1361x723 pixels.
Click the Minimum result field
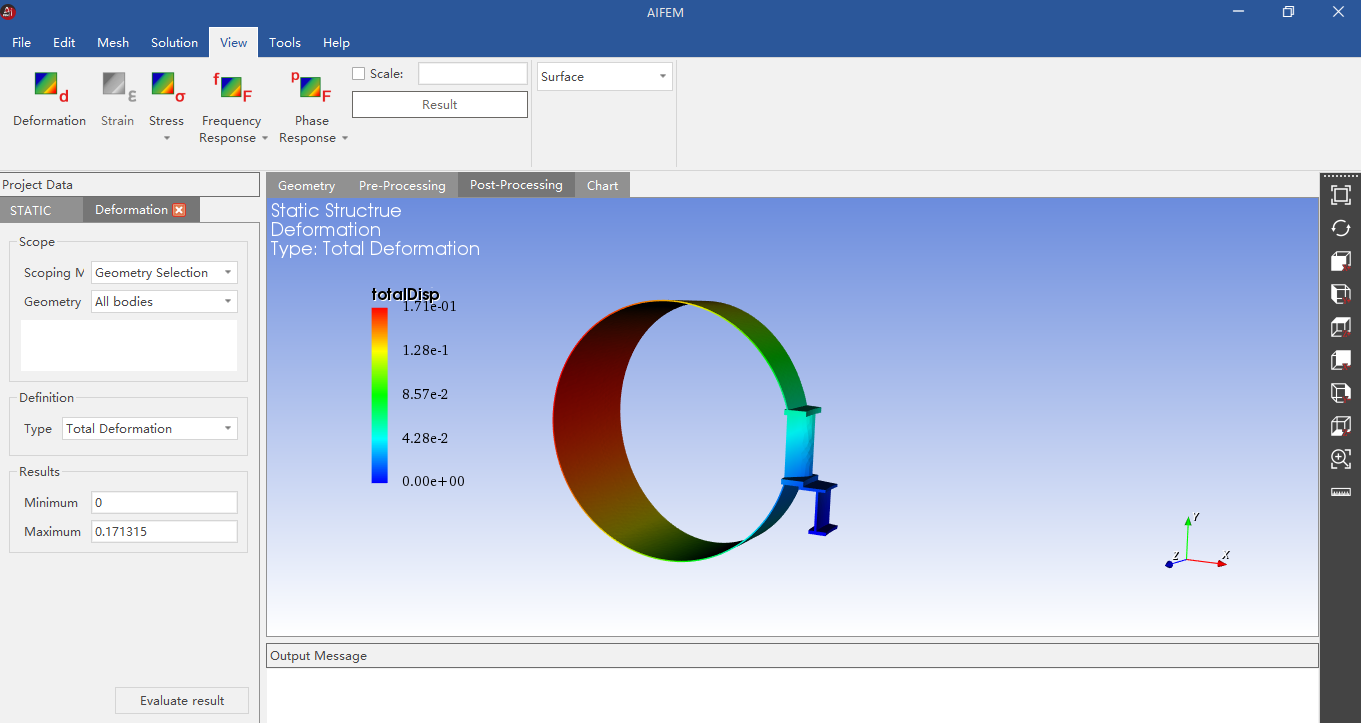tap(164, 503)
